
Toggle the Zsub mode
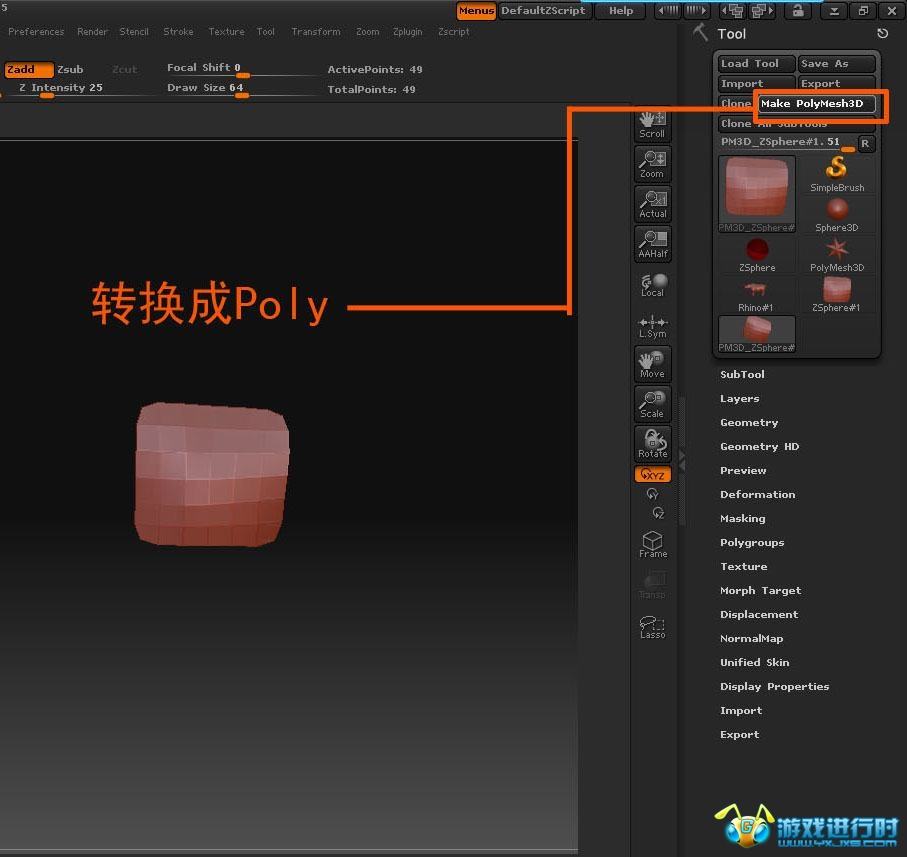pos(71,69)
